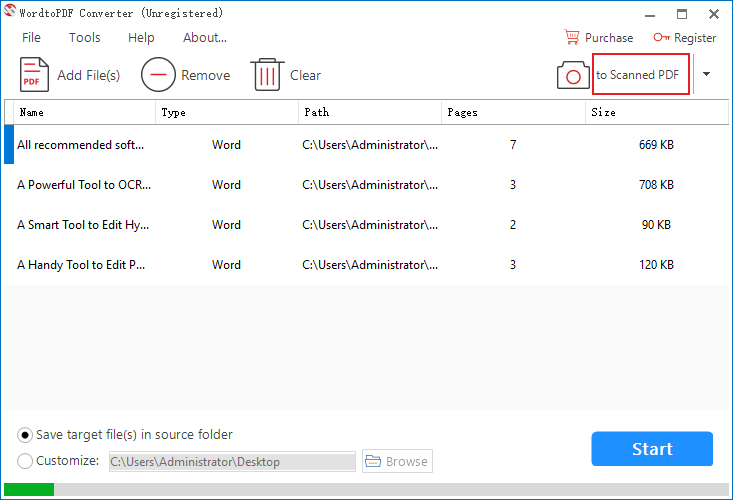This screenshot has width=733, height=500.
Task: Click the WordtoPDF app logo in title bar
Action: click(9, 11)
